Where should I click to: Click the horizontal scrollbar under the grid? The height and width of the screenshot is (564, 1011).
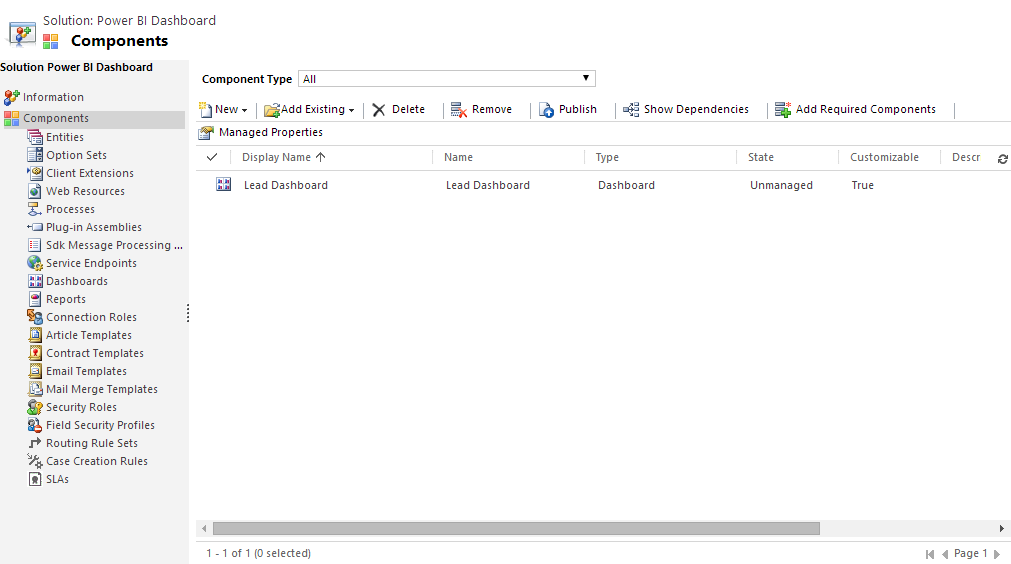(516, 528)
